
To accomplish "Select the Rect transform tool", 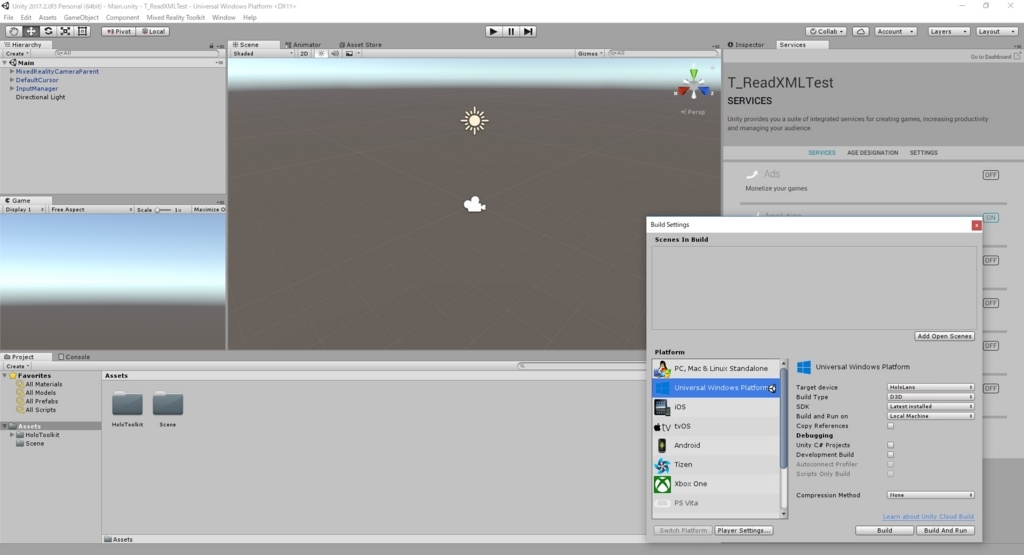I will [82, 31].
